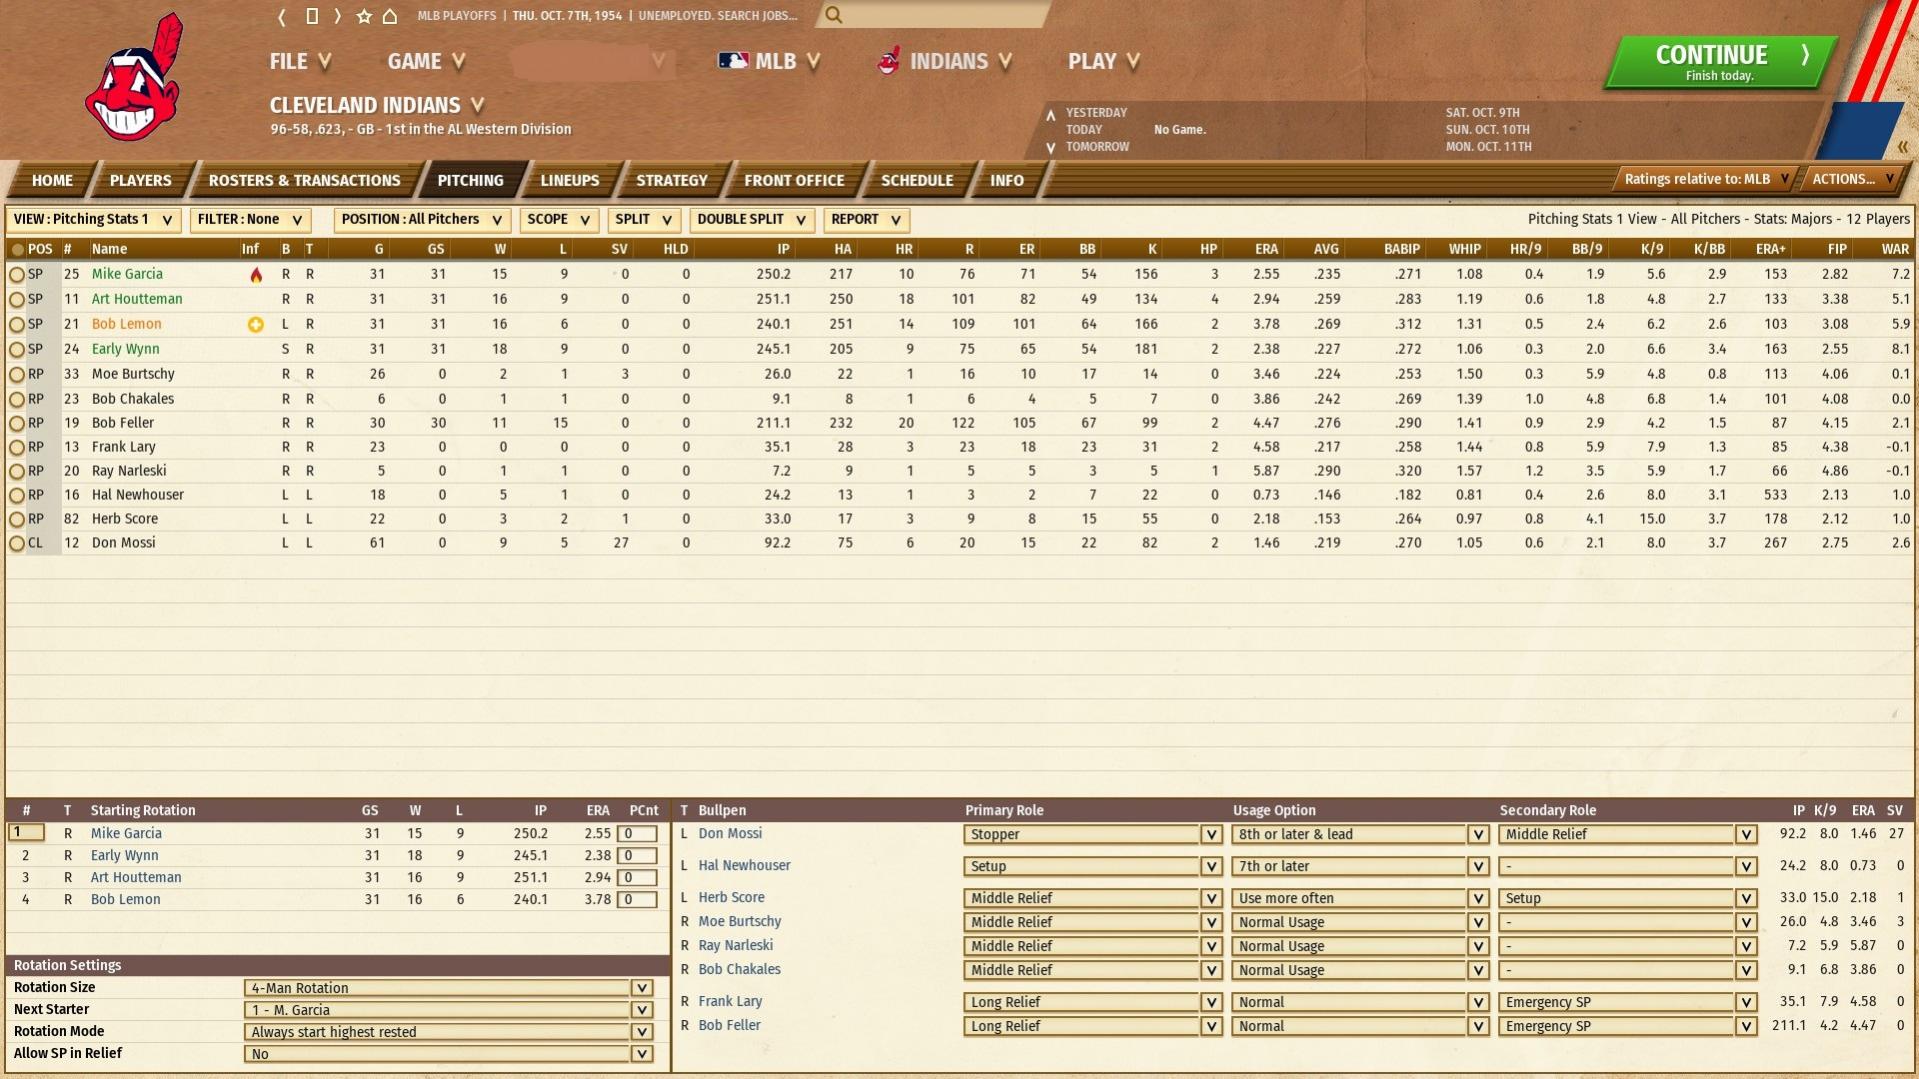Select Bob Lemon's row radio circle
Viewport: 1919px width, 1079px height.
17,324
